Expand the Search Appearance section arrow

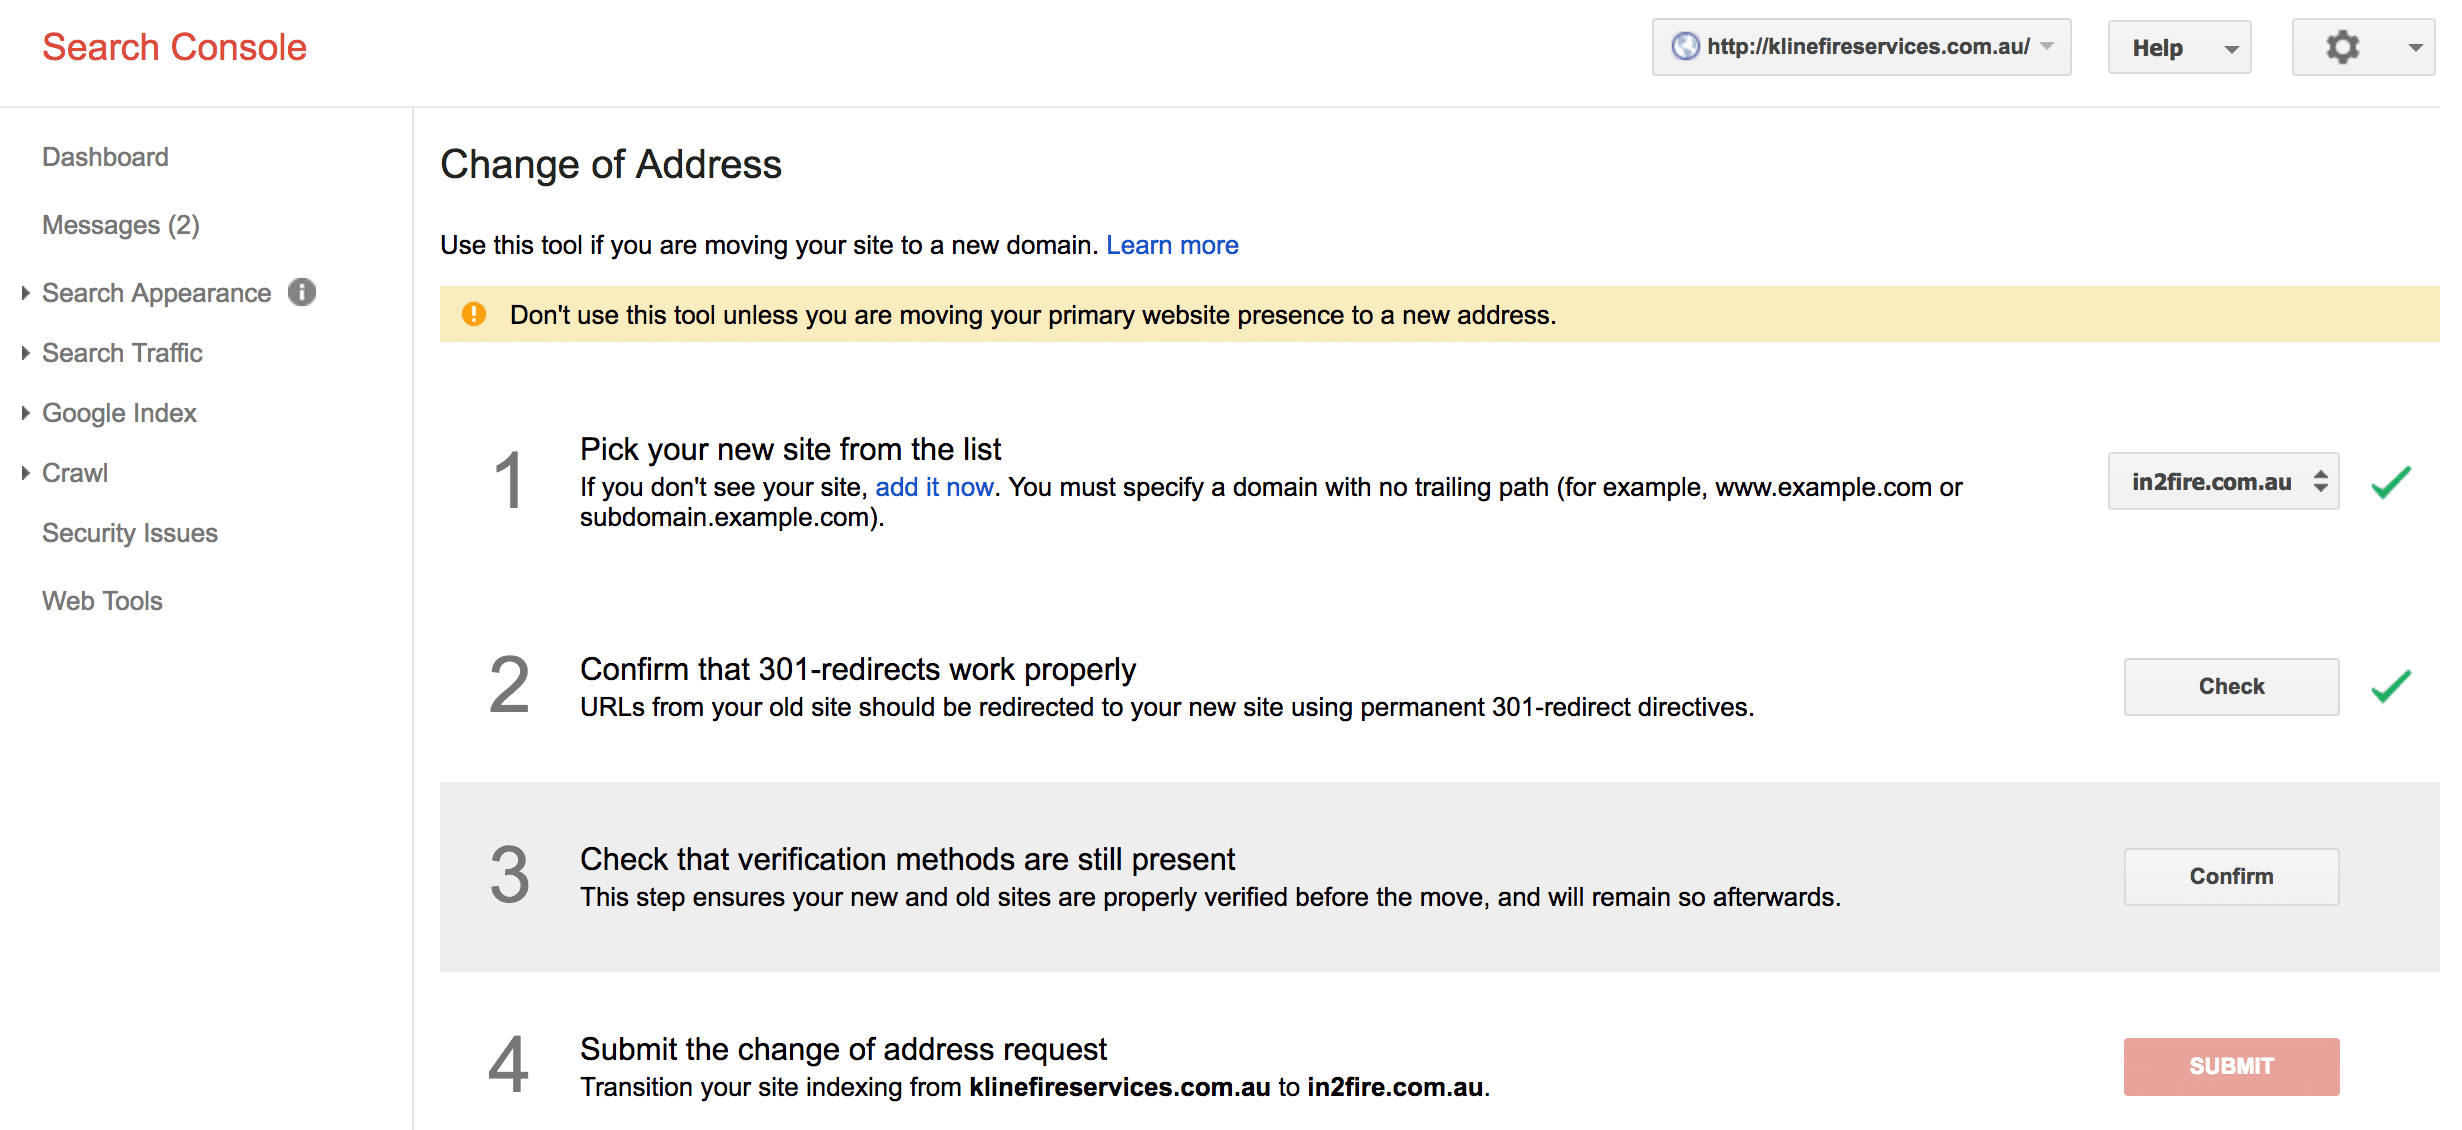pos(26,293)
